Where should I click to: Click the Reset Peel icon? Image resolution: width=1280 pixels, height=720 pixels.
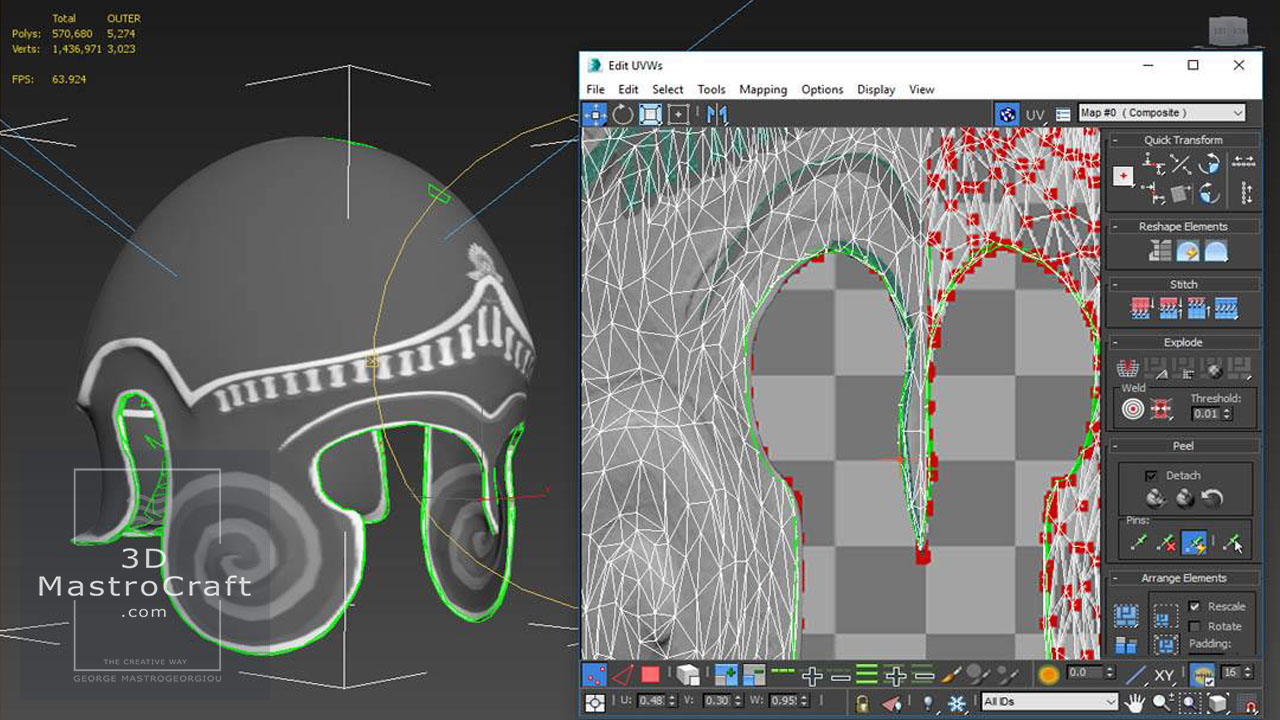tap(1212, 497)
